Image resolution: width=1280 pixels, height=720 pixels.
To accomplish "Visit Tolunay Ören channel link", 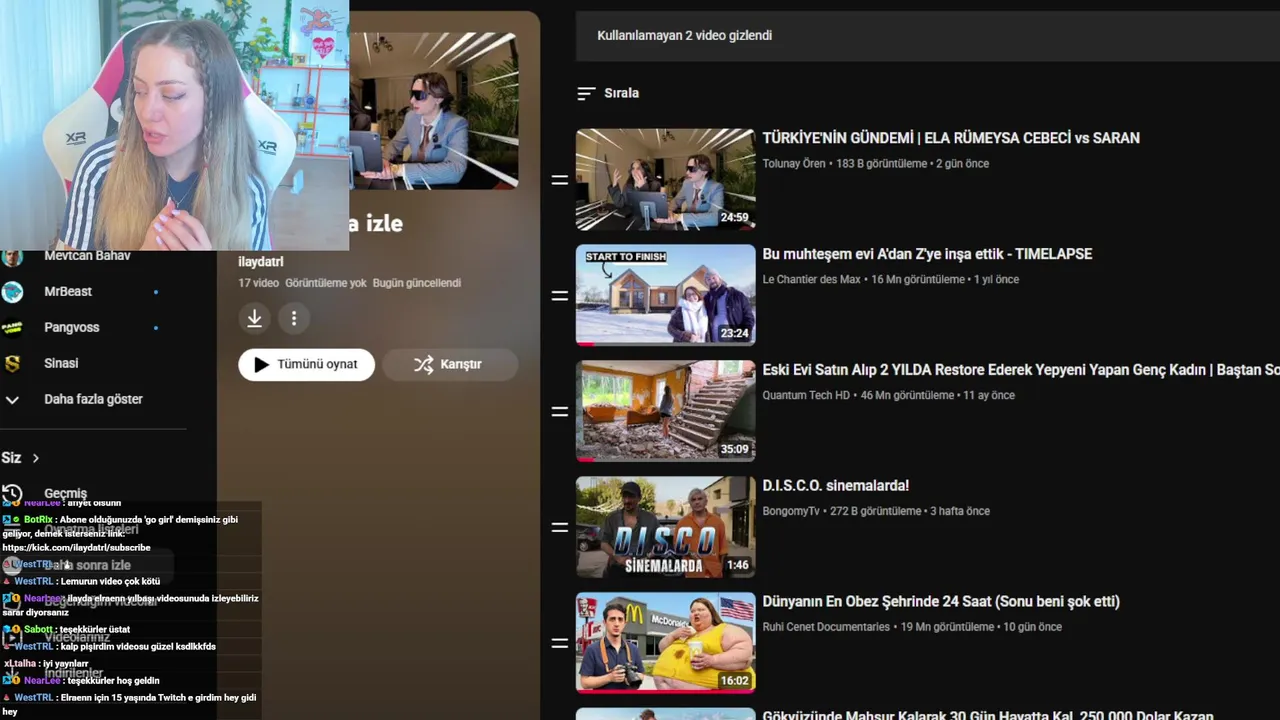I will [x=794, y=163].
